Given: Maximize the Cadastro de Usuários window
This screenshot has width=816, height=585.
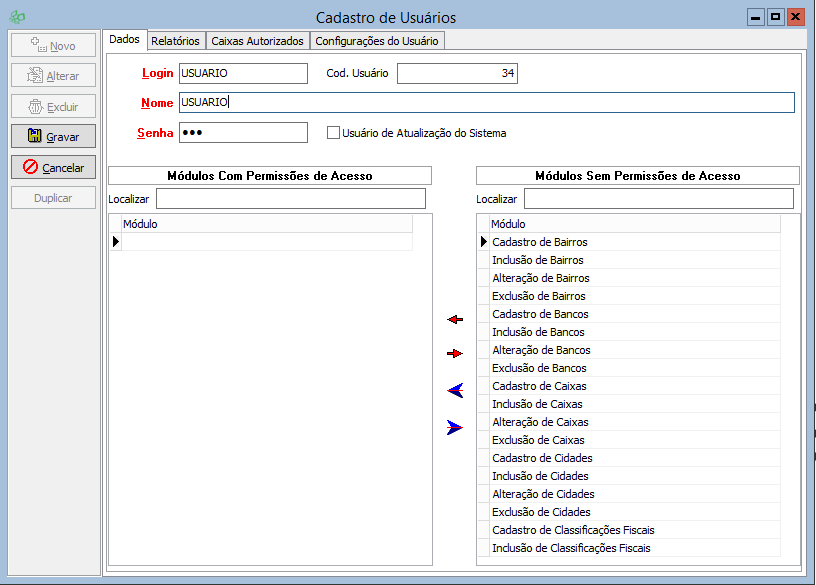Looking at the screenshot, I should [775, 17].
